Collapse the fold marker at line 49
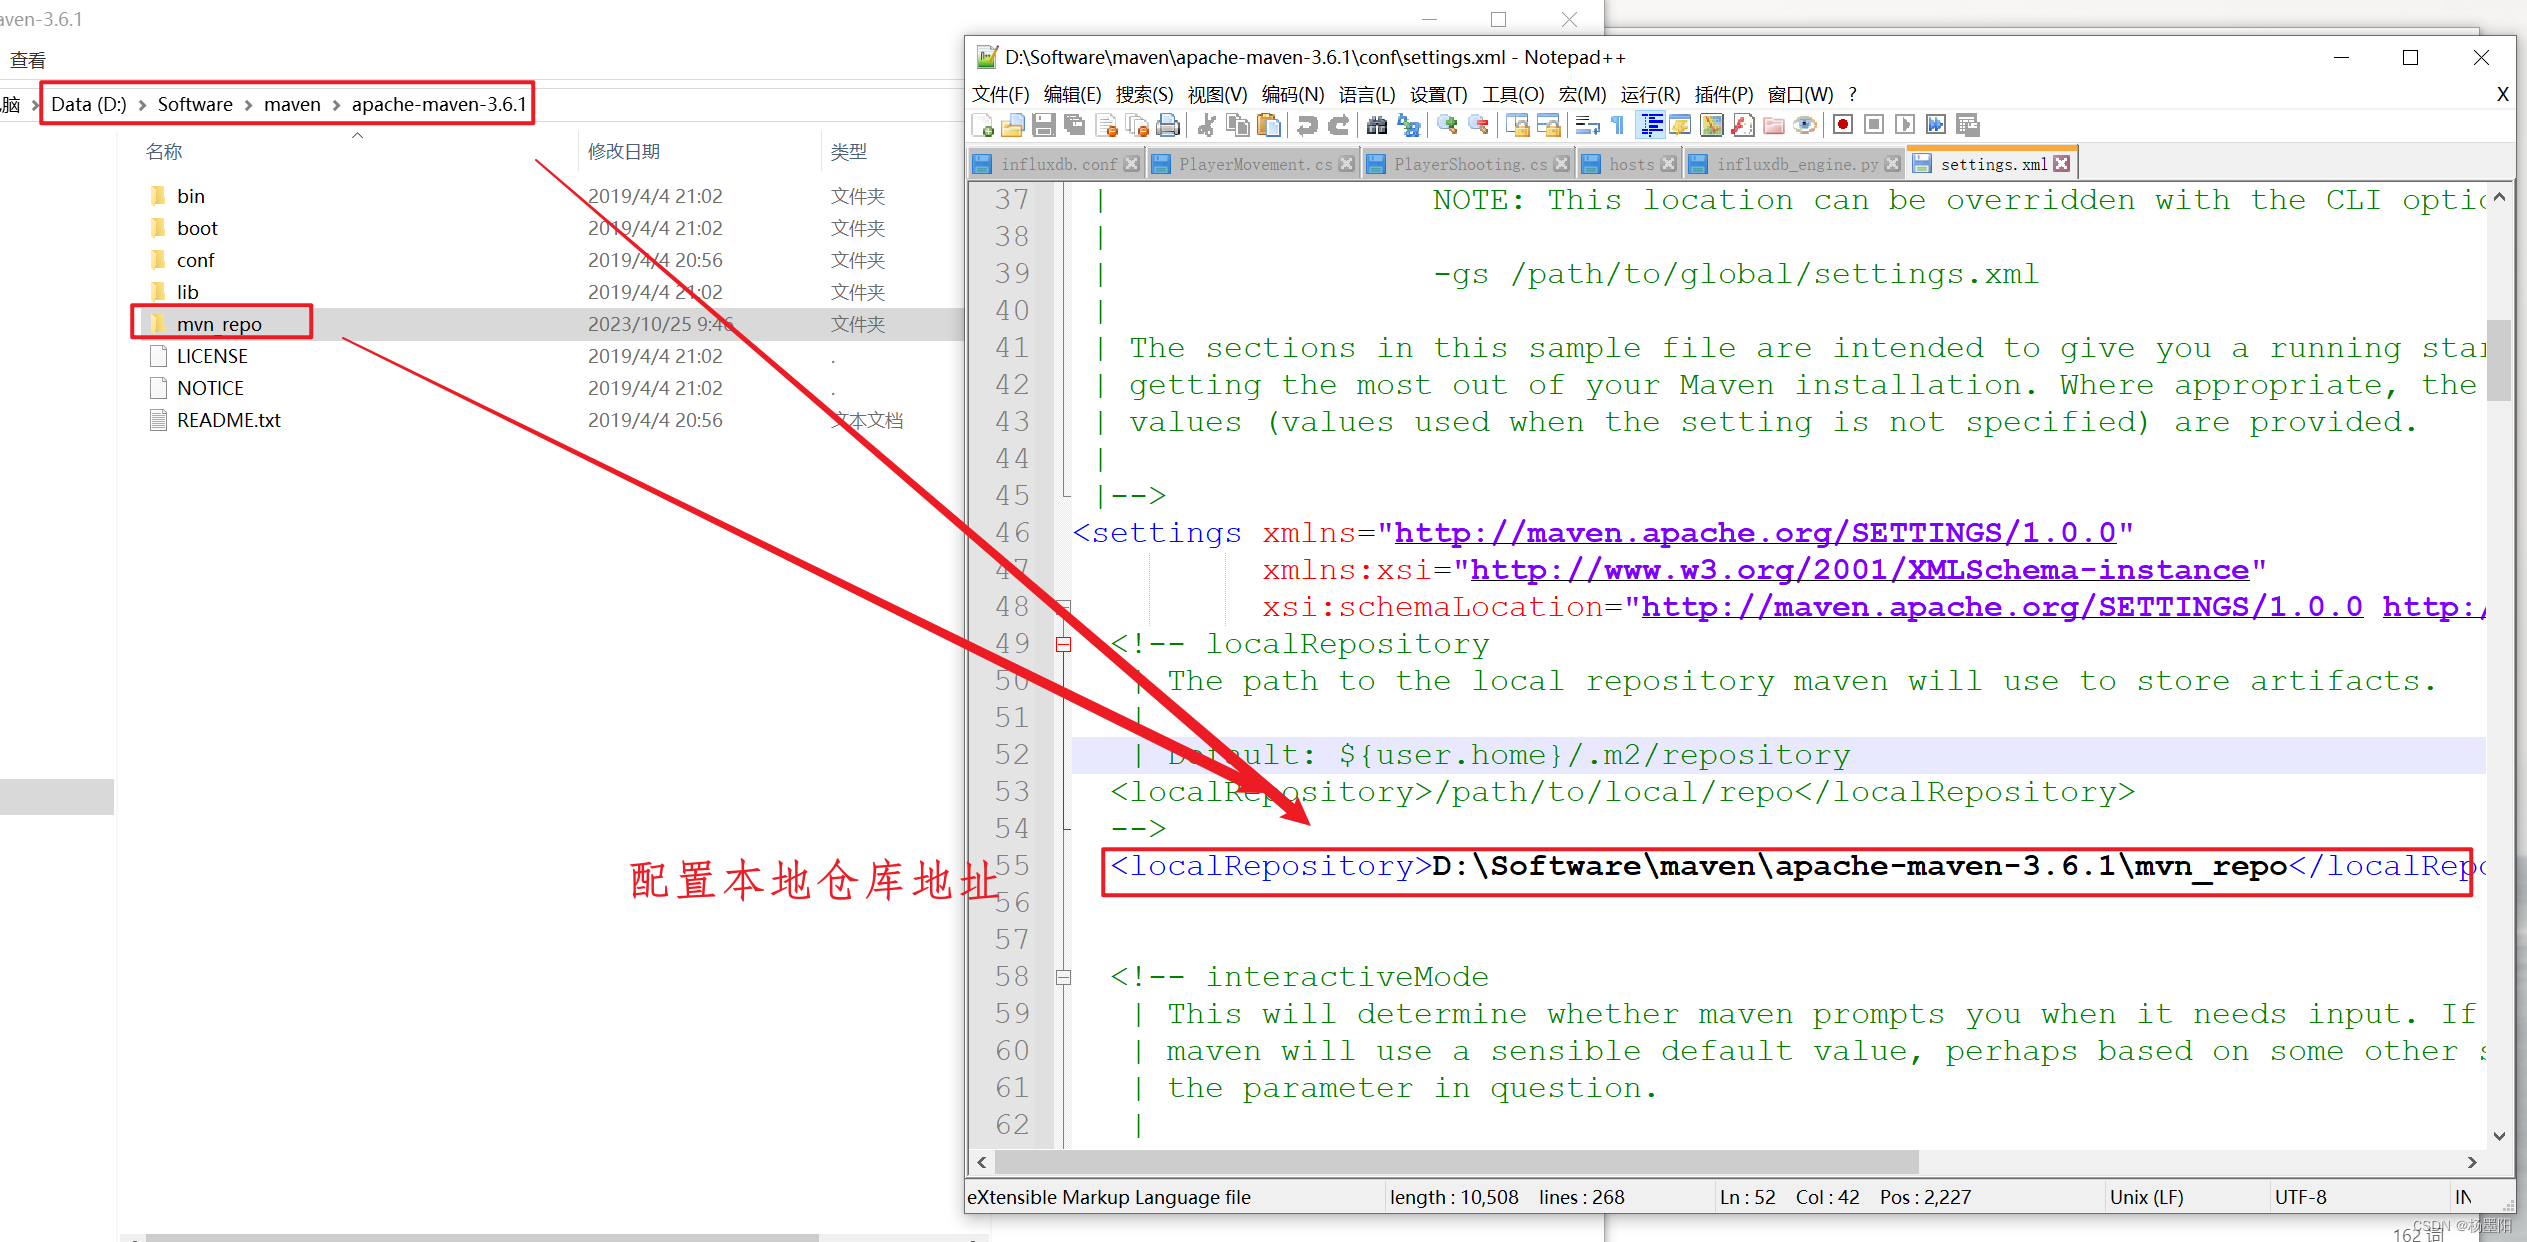The width and height of the screenshot is (2527, 1242). point(1064,645)
